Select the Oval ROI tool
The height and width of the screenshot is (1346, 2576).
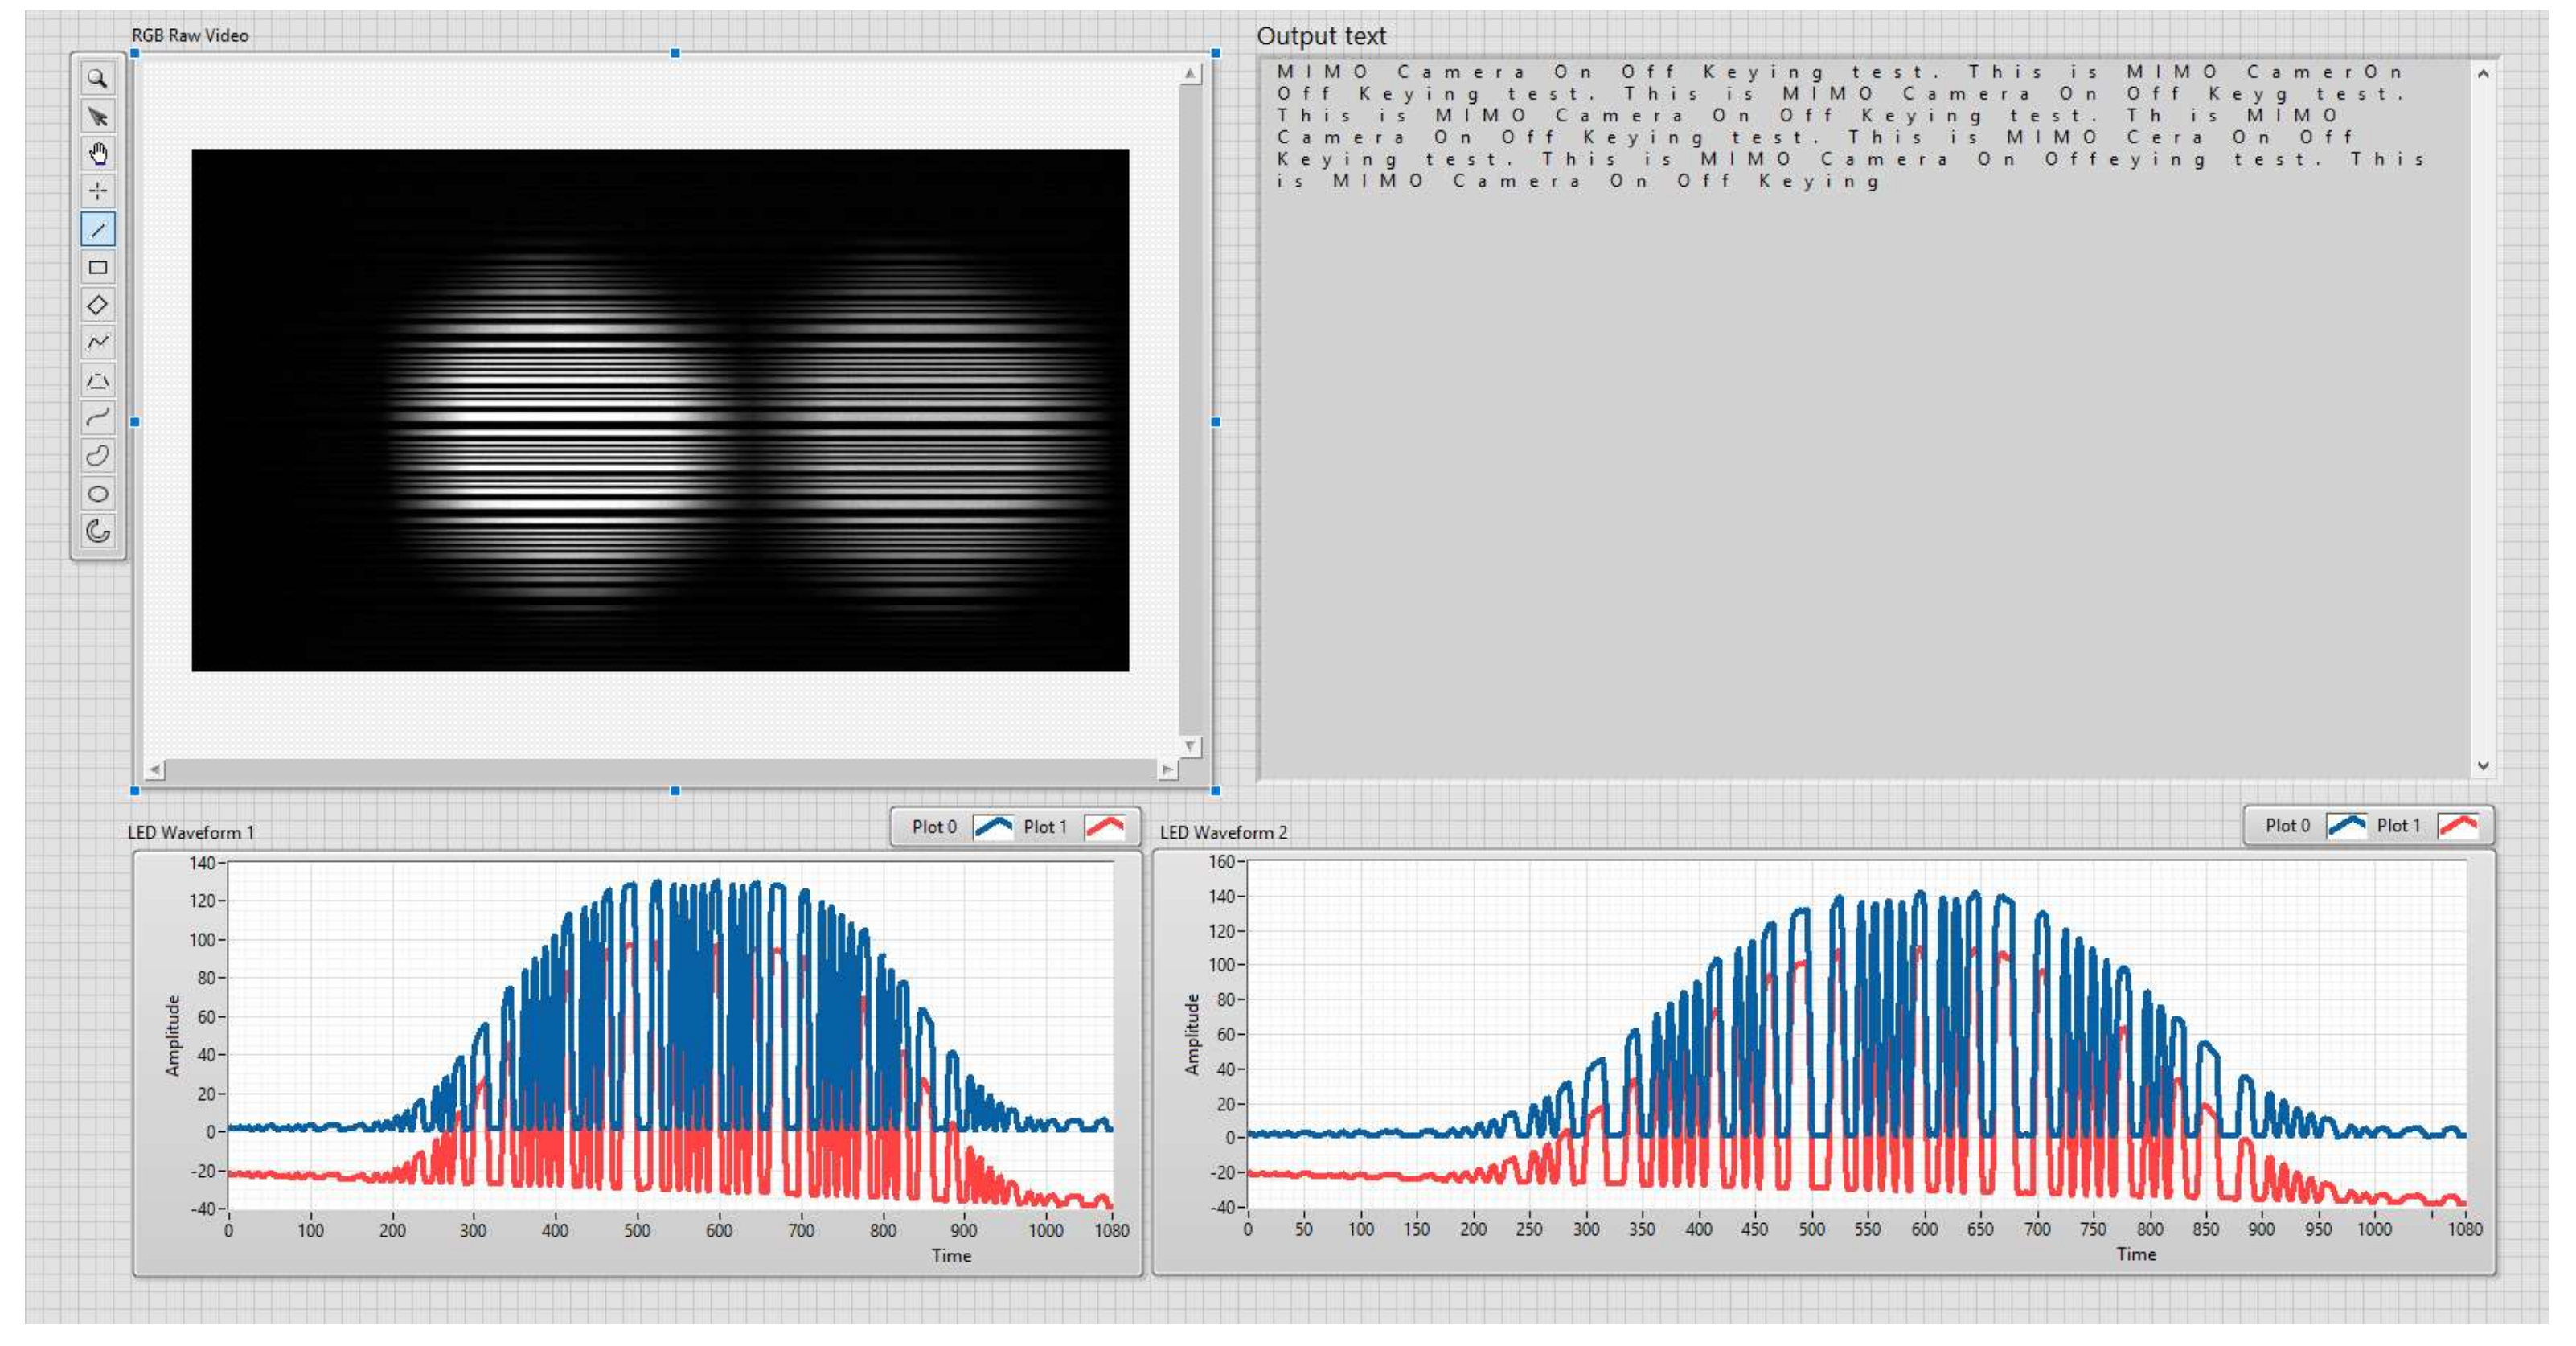(97, 494)
